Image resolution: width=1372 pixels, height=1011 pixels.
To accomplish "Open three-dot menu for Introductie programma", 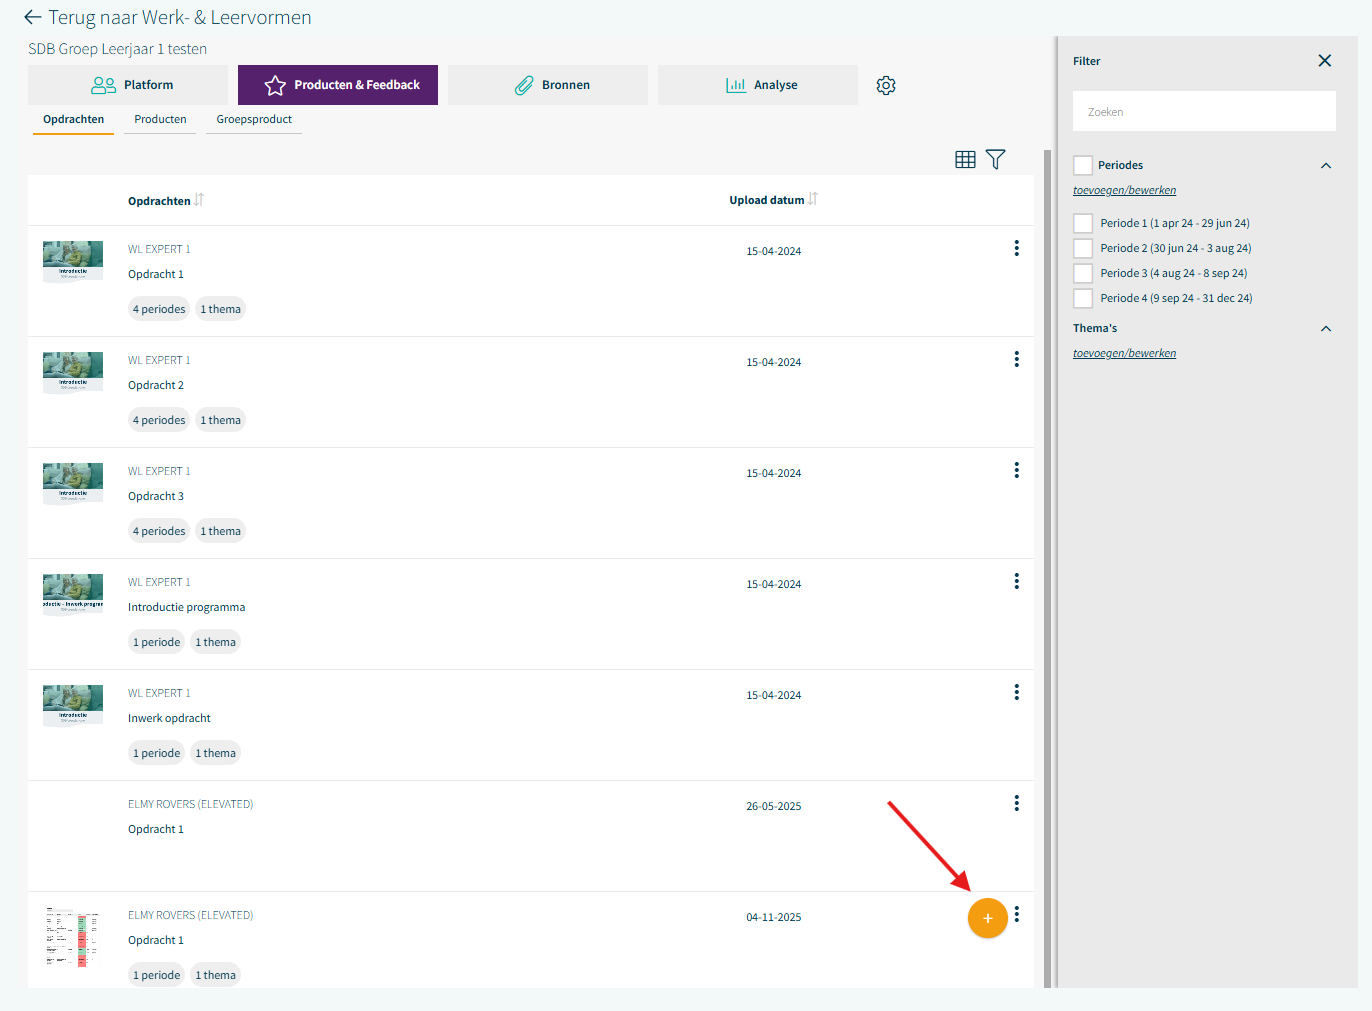I will pos(1016,581).
